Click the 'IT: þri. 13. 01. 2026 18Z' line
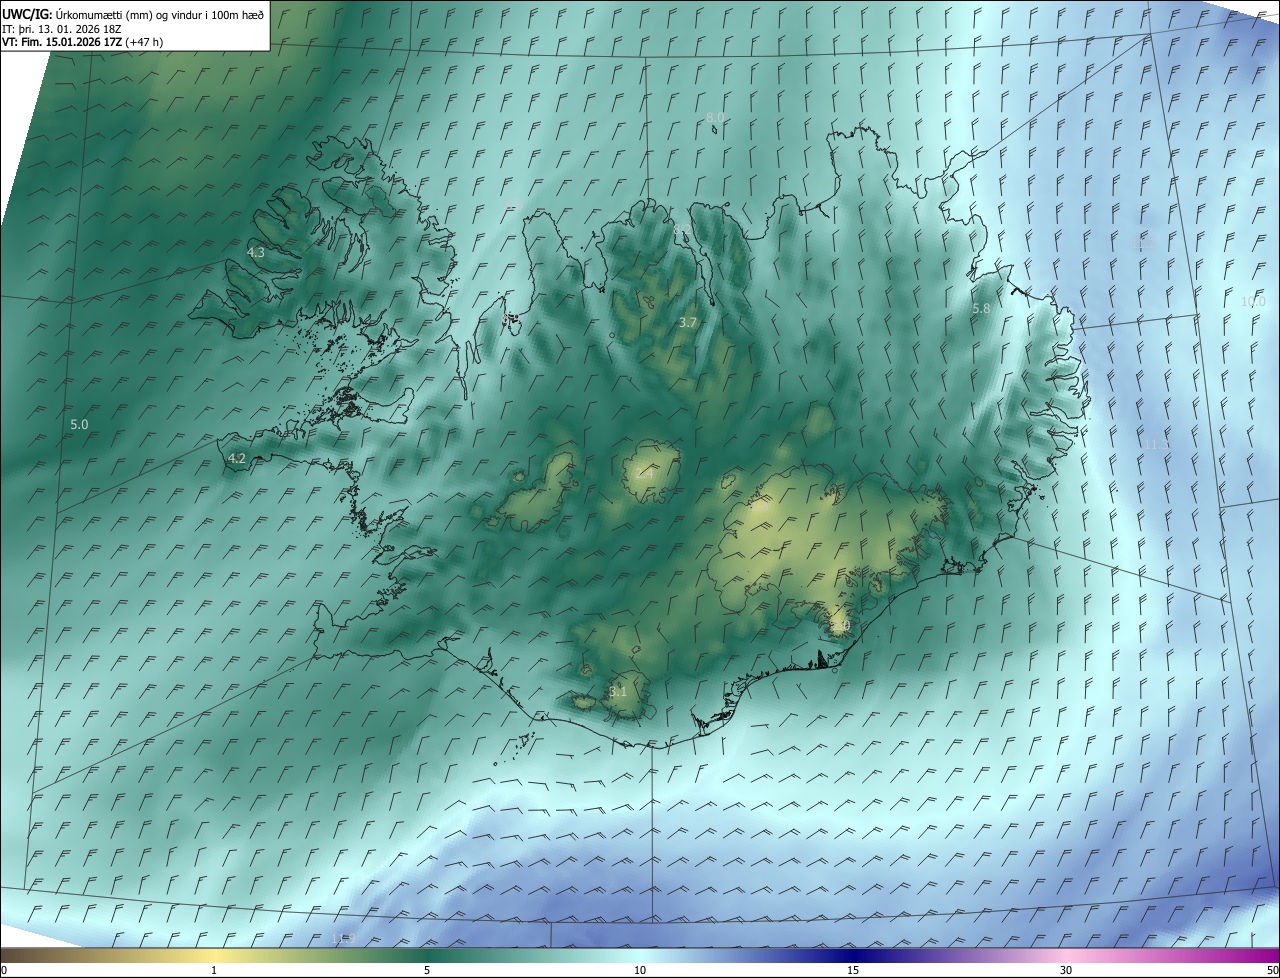This screenshot has height=978, width=1280. click(x=62, y=29)
